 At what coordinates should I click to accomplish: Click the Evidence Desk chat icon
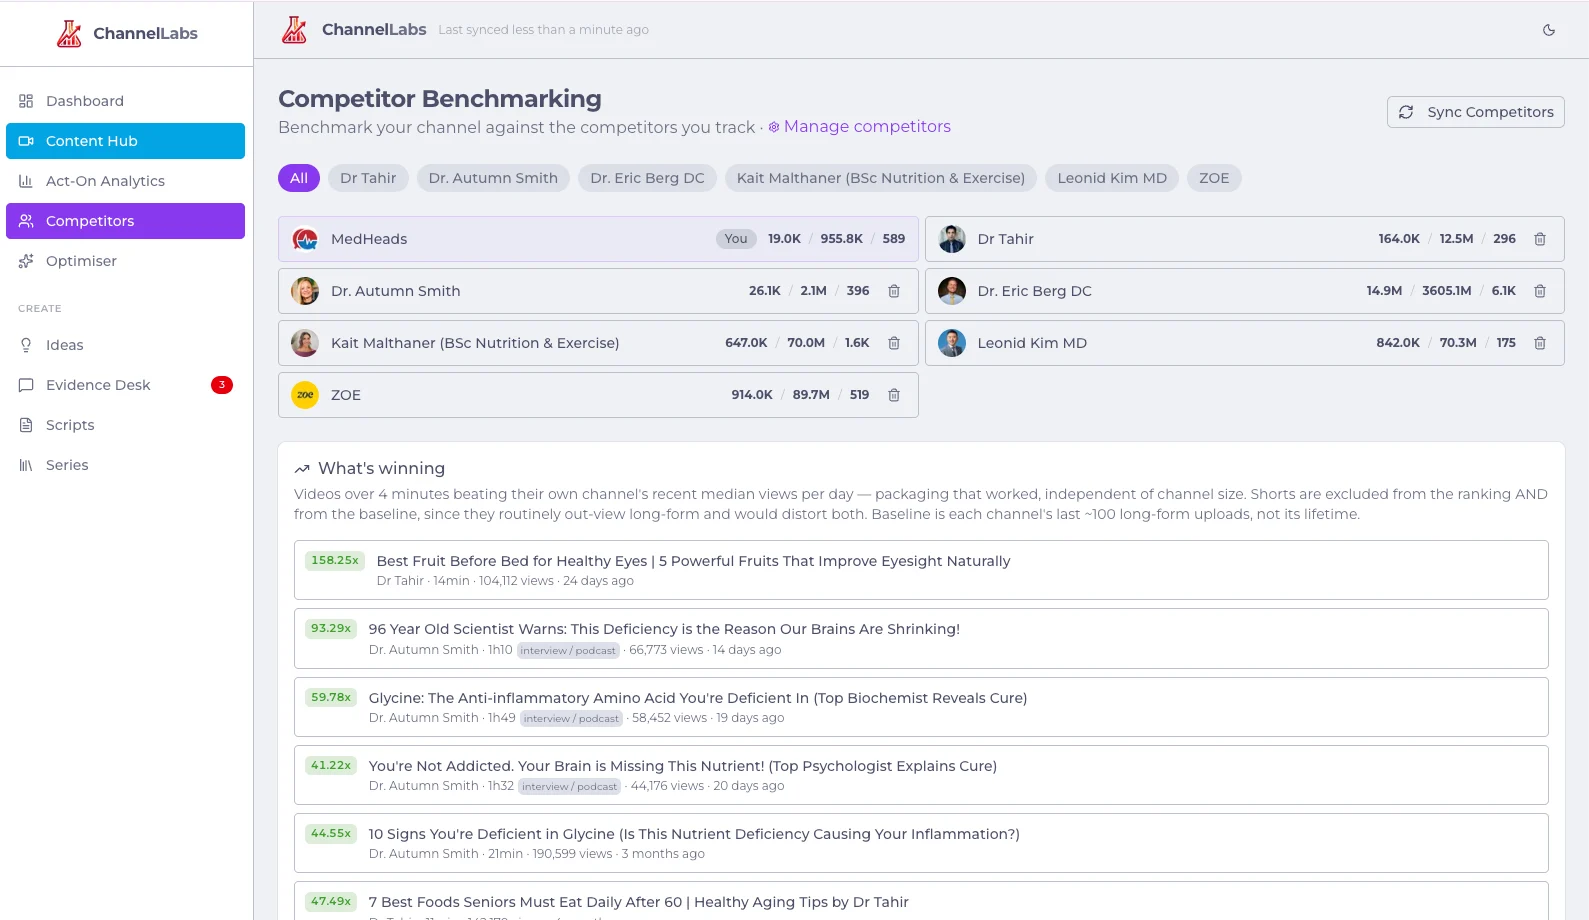26,385
